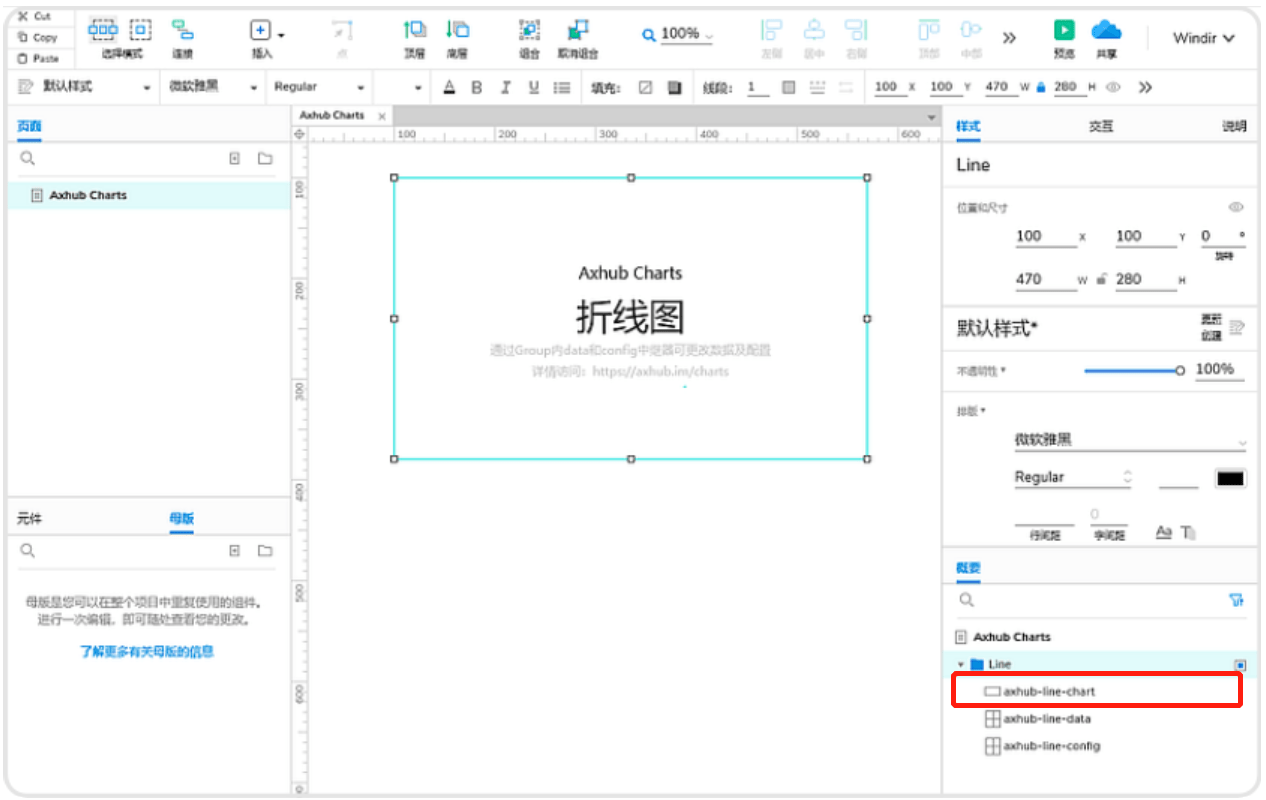The width and height of the screenshot is (1266, 800).
Task: Toggle widget visibility with the eye icon
Action: pos(1115,87)
